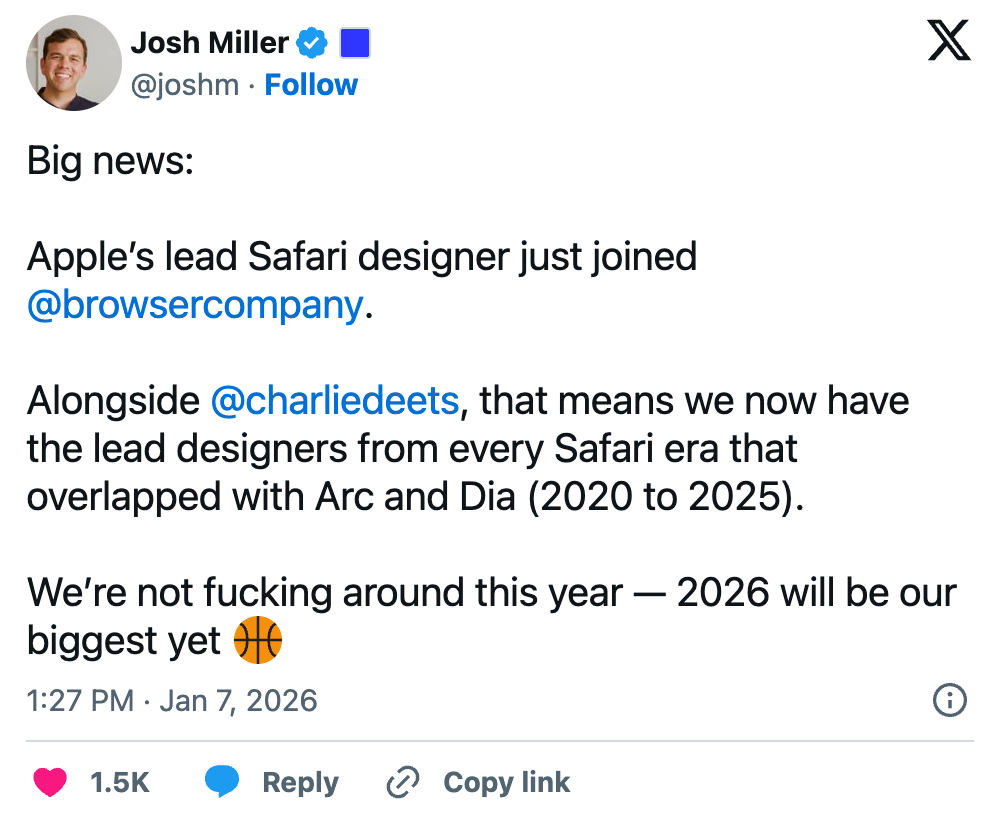The image size is (994, 820).
Task: Follow Josh Miller
Action: tap(311, 86)
